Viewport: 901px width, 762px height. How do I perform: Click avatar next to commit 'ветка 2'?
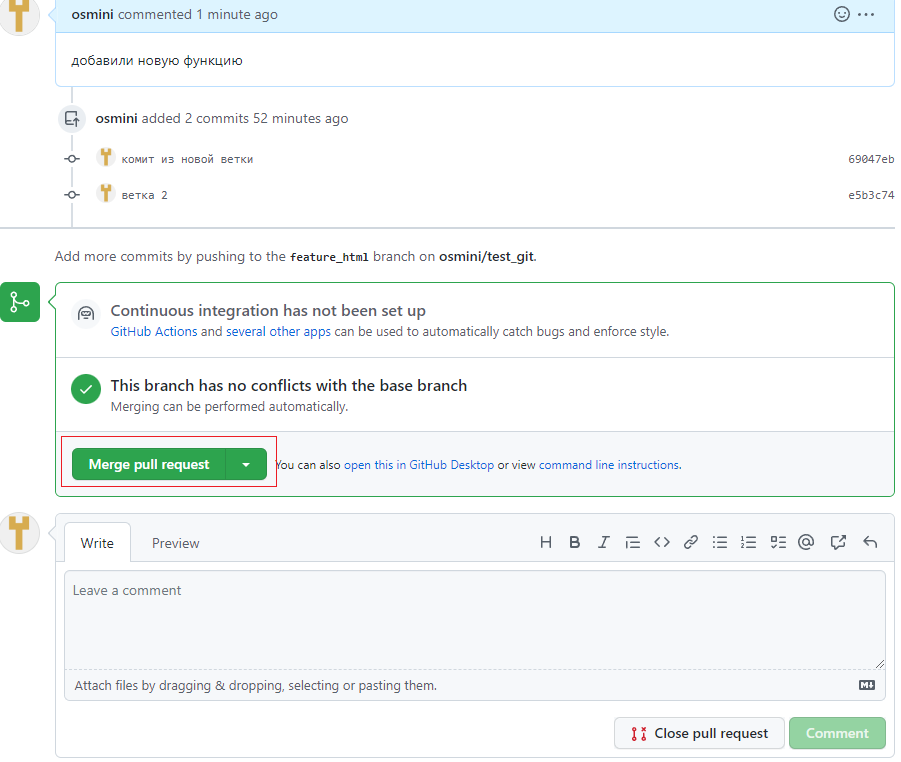(x=105, y=193)
